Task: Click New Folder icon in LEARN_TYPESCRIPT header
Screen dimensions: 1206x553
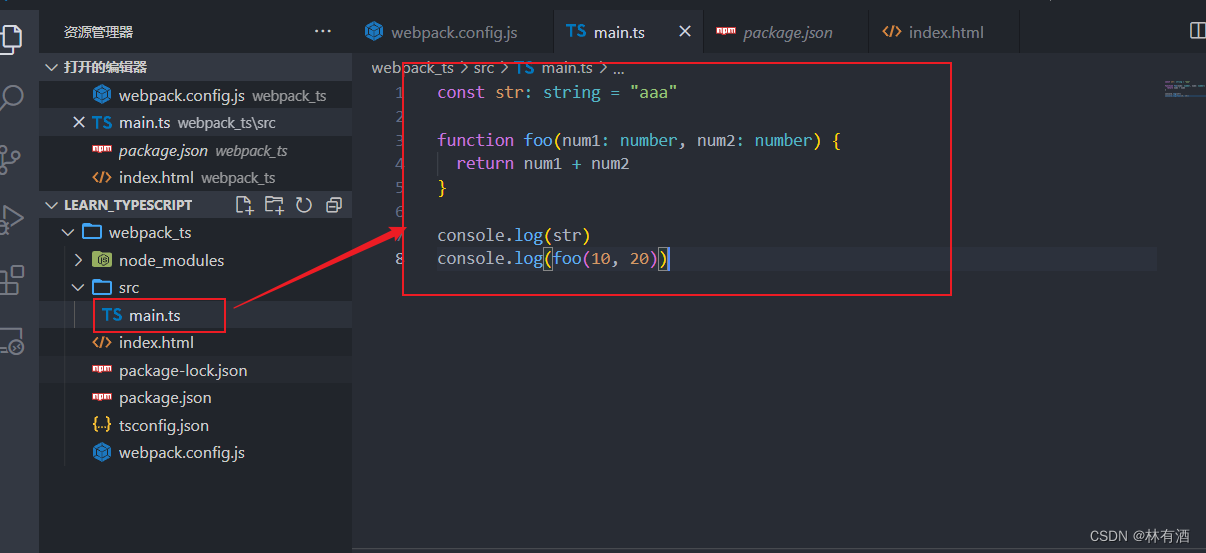Action: point(274,205)
